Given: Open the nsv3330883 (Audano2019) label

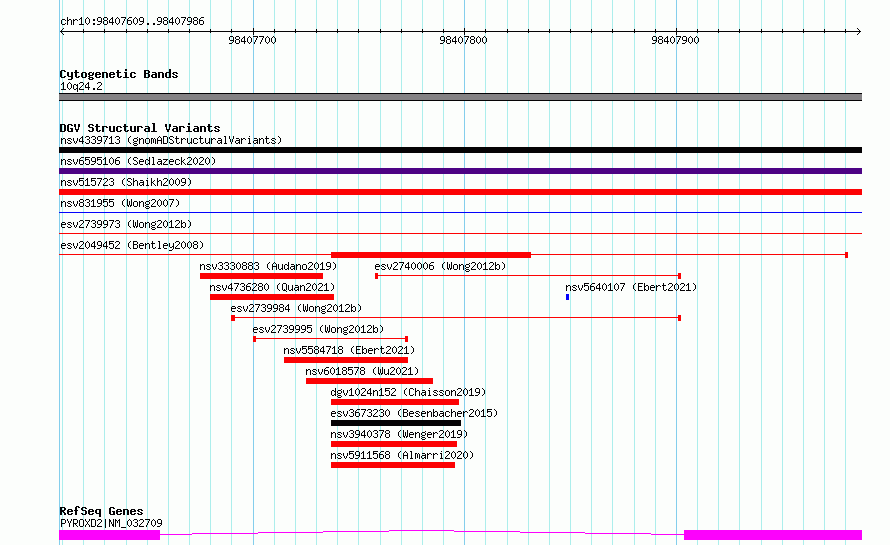Looking at the screenshot, I should click(268, 266).
